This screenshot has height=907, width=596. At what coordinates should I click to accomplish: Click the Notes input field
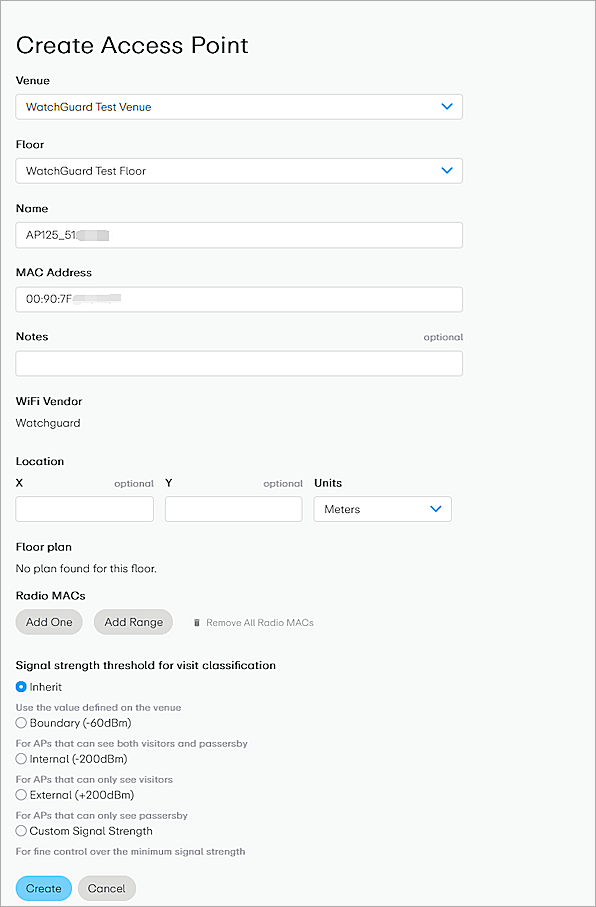pos(238,363)
